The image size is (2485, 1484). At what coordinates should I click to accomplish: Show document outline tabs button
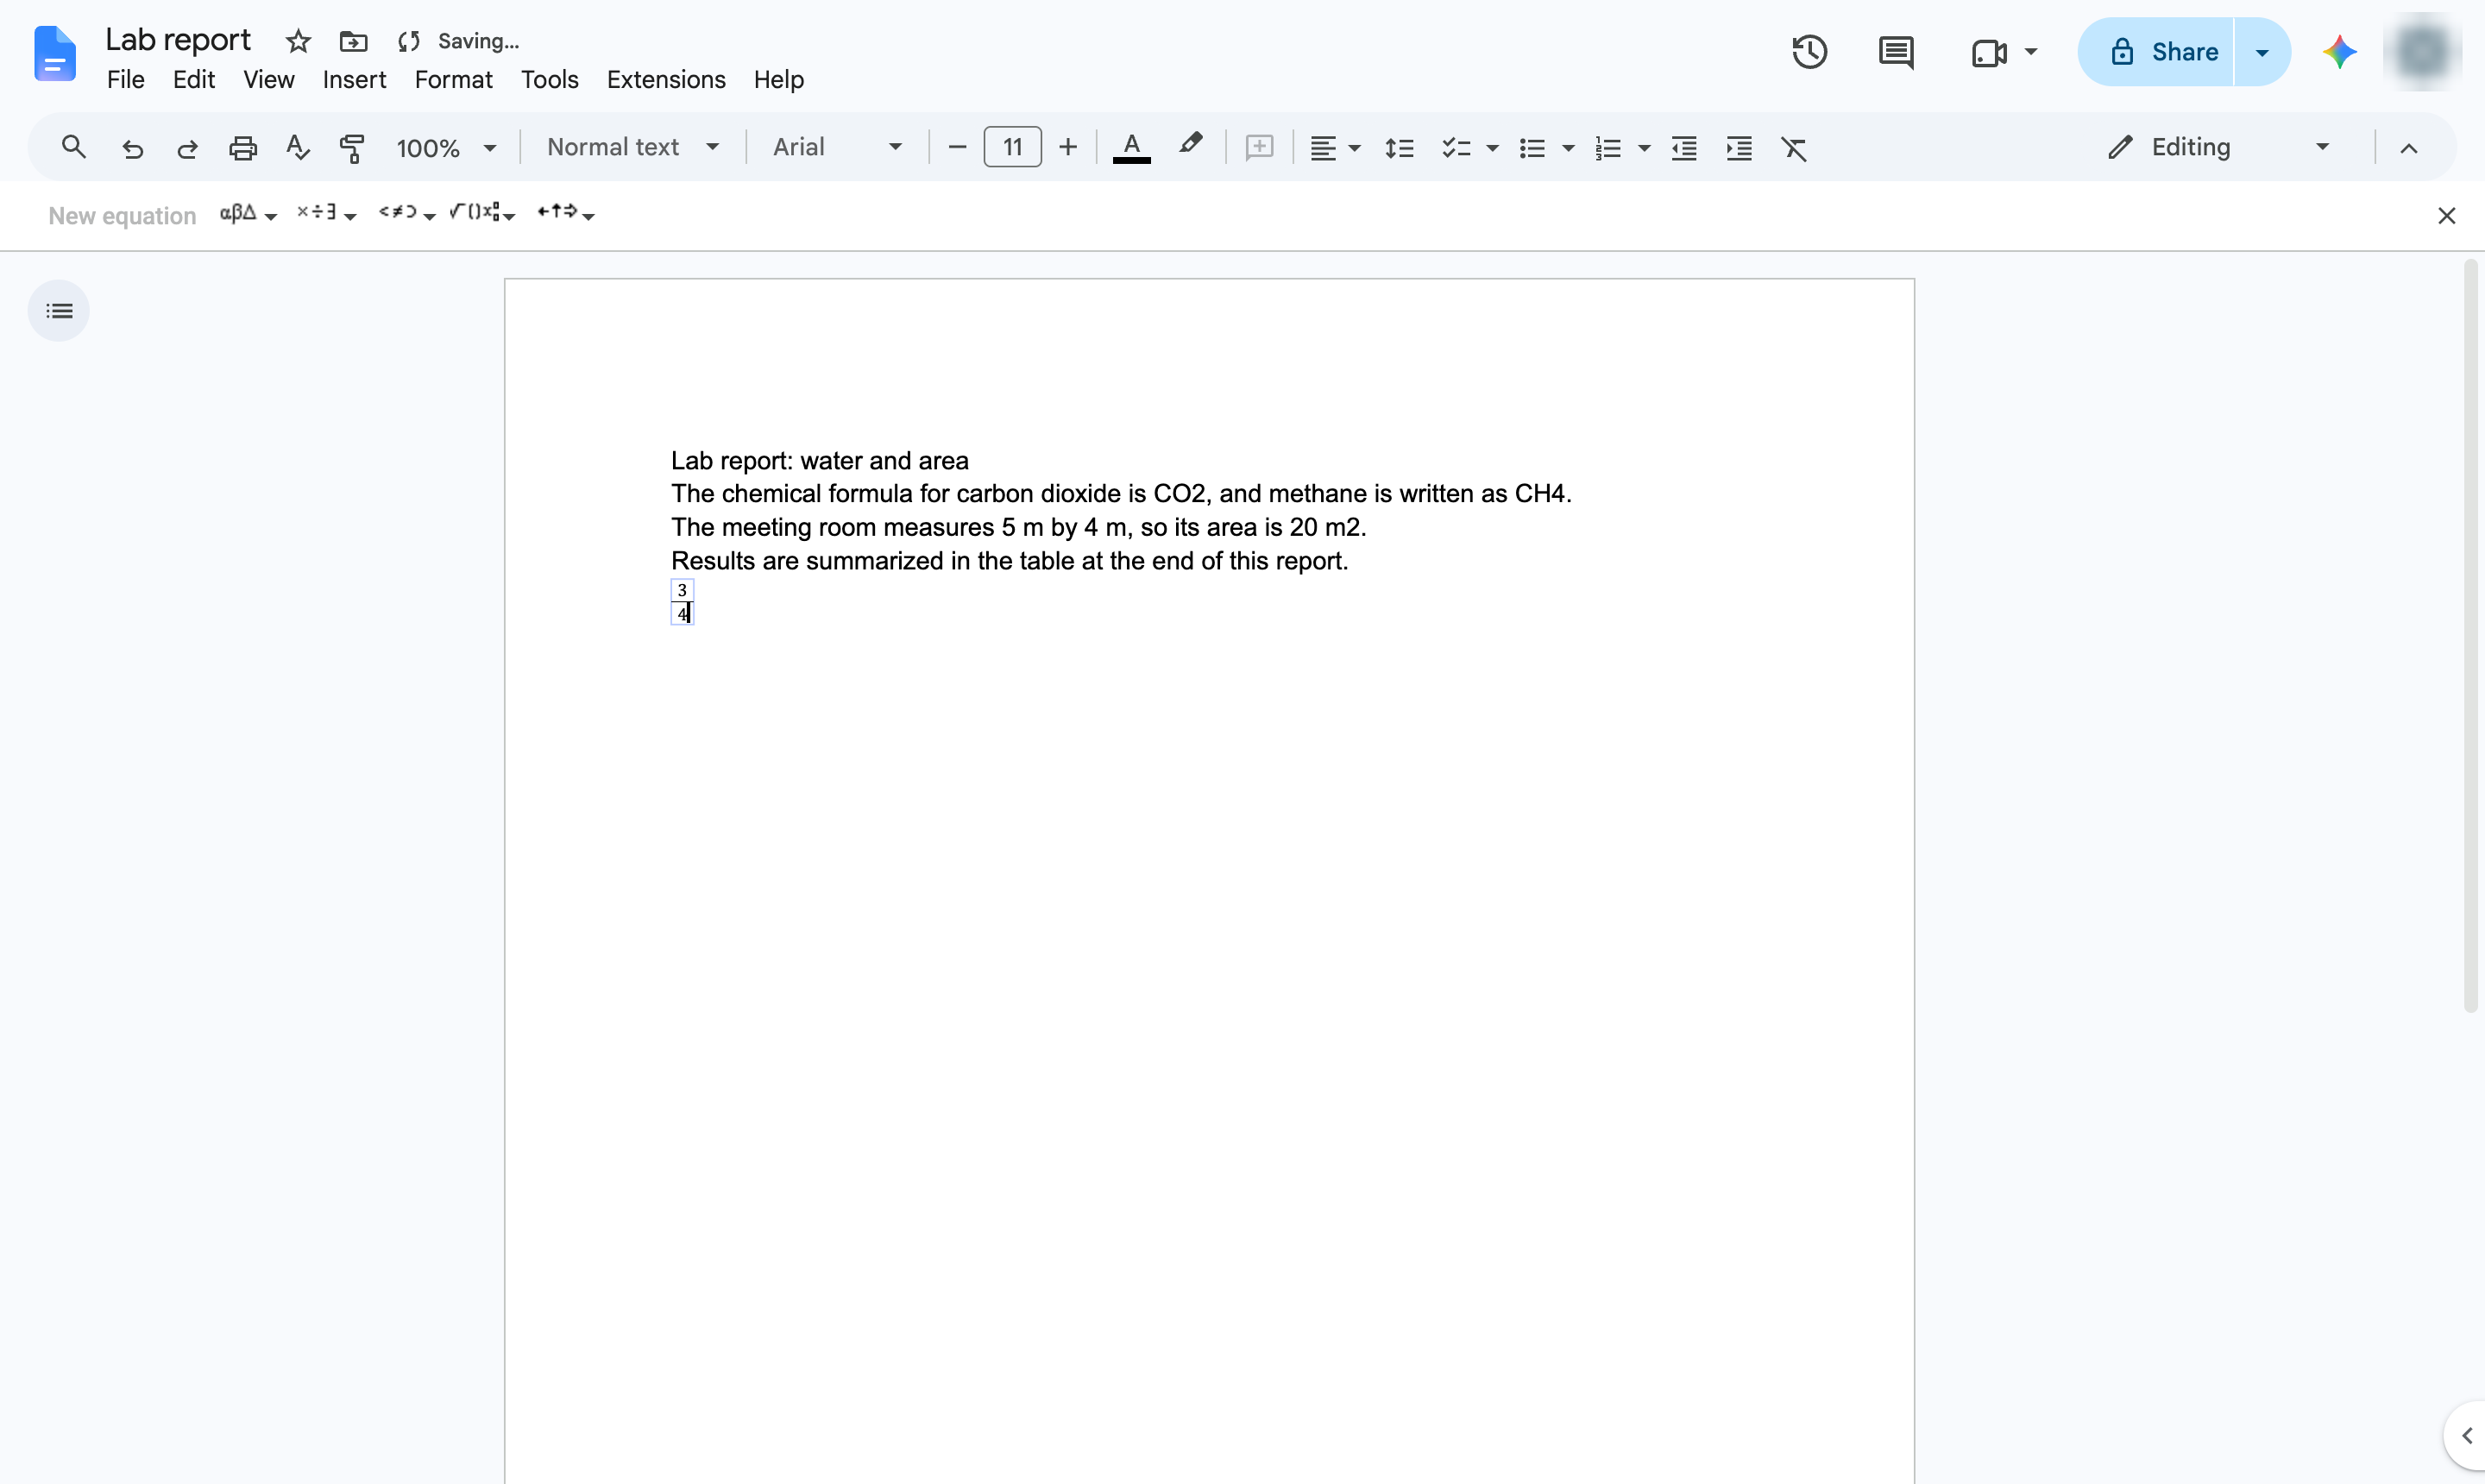point(59,311)
